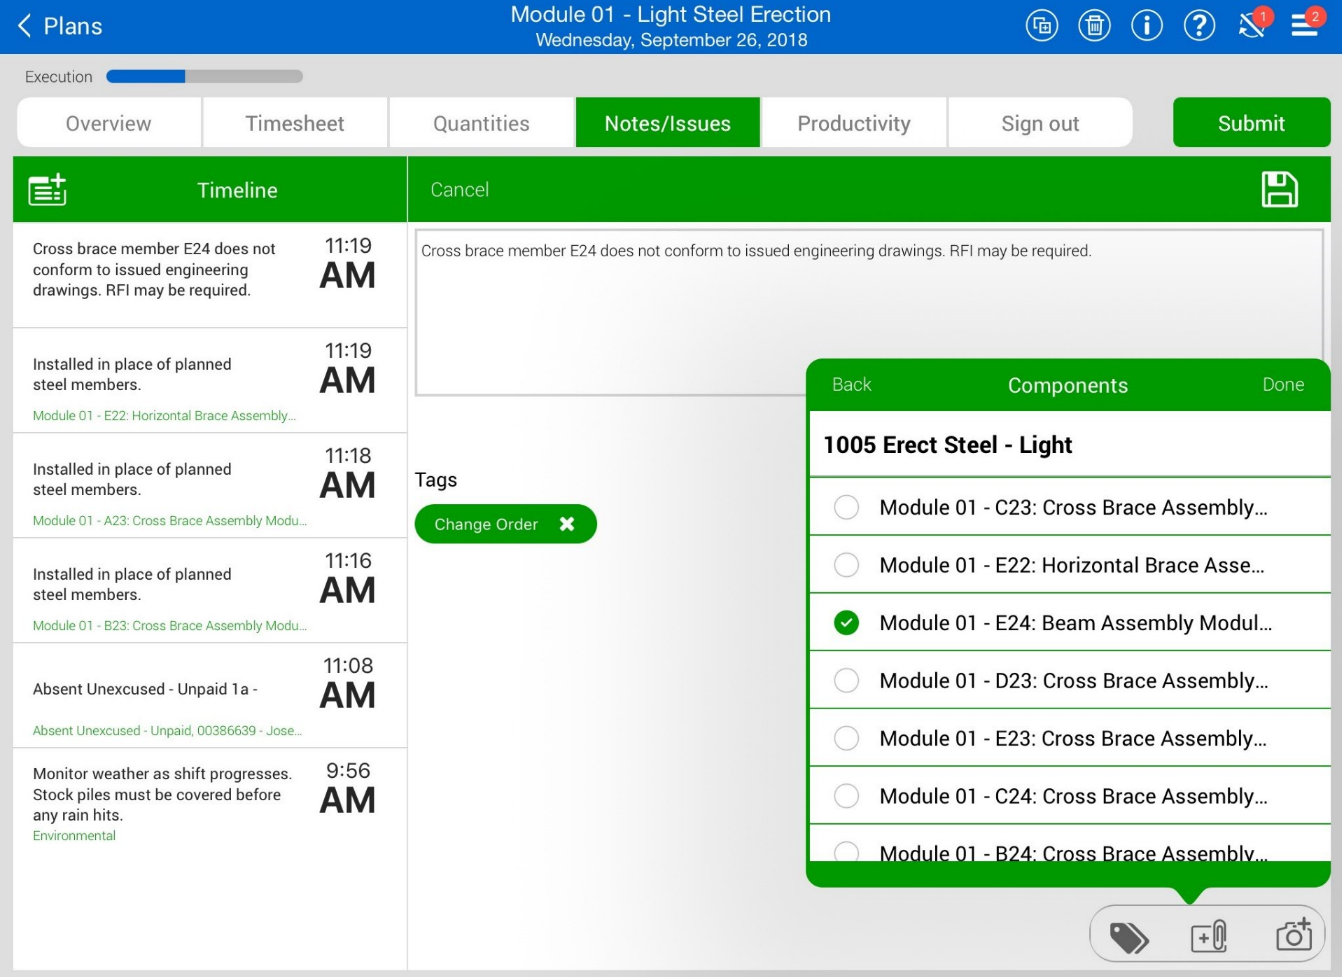The width and height of the screenshot is (1342, 977).
Task: Click the add timeline entry icon
Action: 47,190
